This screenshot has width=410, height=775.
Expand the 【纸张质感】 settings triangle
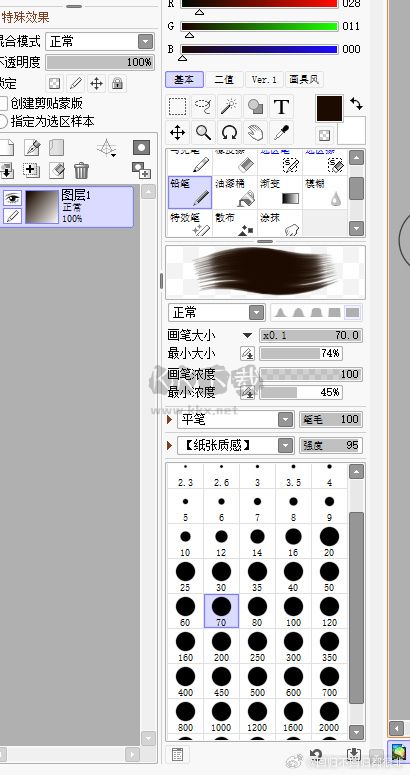click(x=170, y=445)
